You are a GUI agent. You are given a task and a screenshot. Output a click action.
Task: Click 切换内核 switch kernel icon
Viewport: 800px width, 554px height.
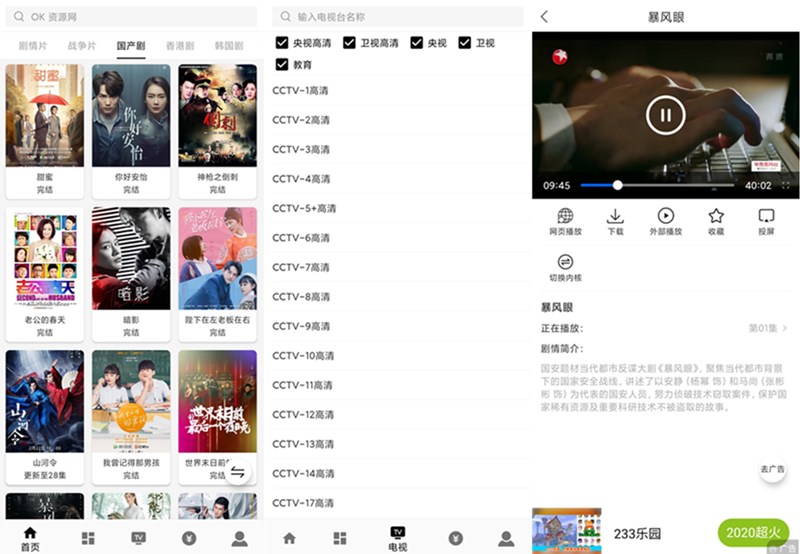(565, 268)
